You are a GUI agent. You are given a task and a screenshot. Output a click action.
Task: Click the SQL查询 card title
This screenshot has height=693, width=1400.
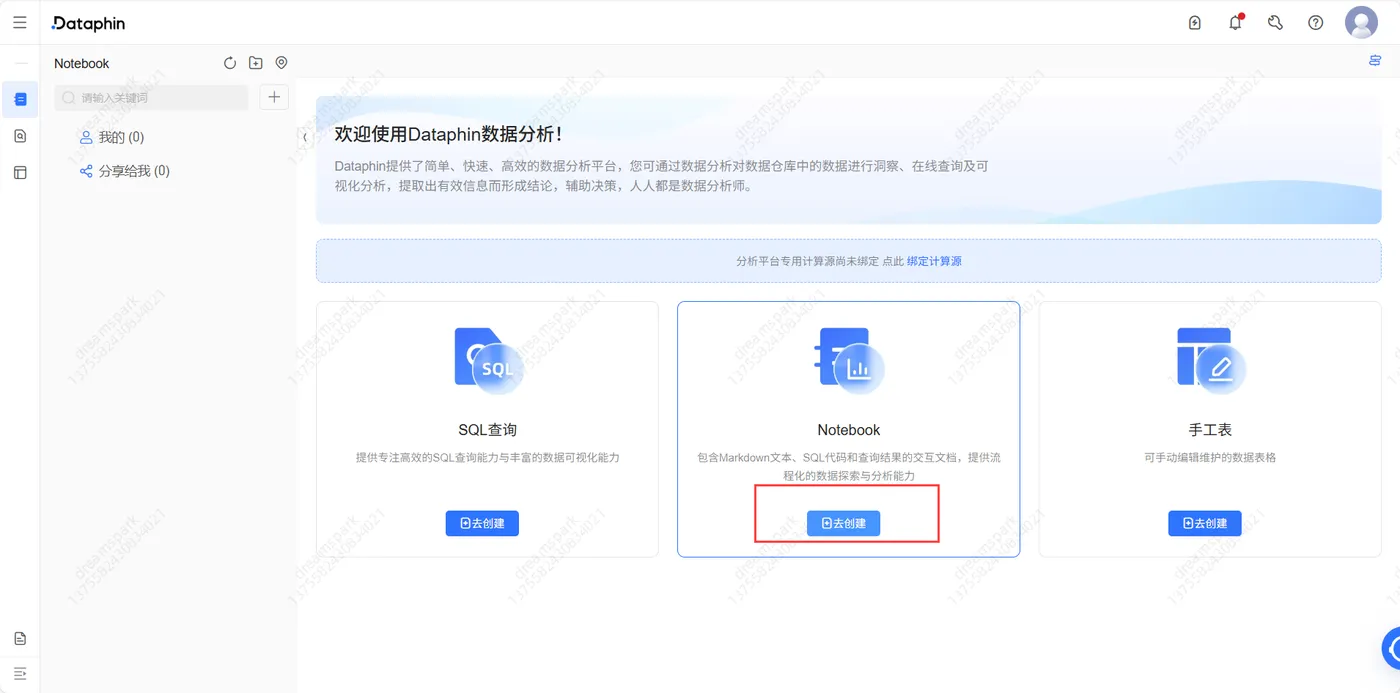coord(488,430)
